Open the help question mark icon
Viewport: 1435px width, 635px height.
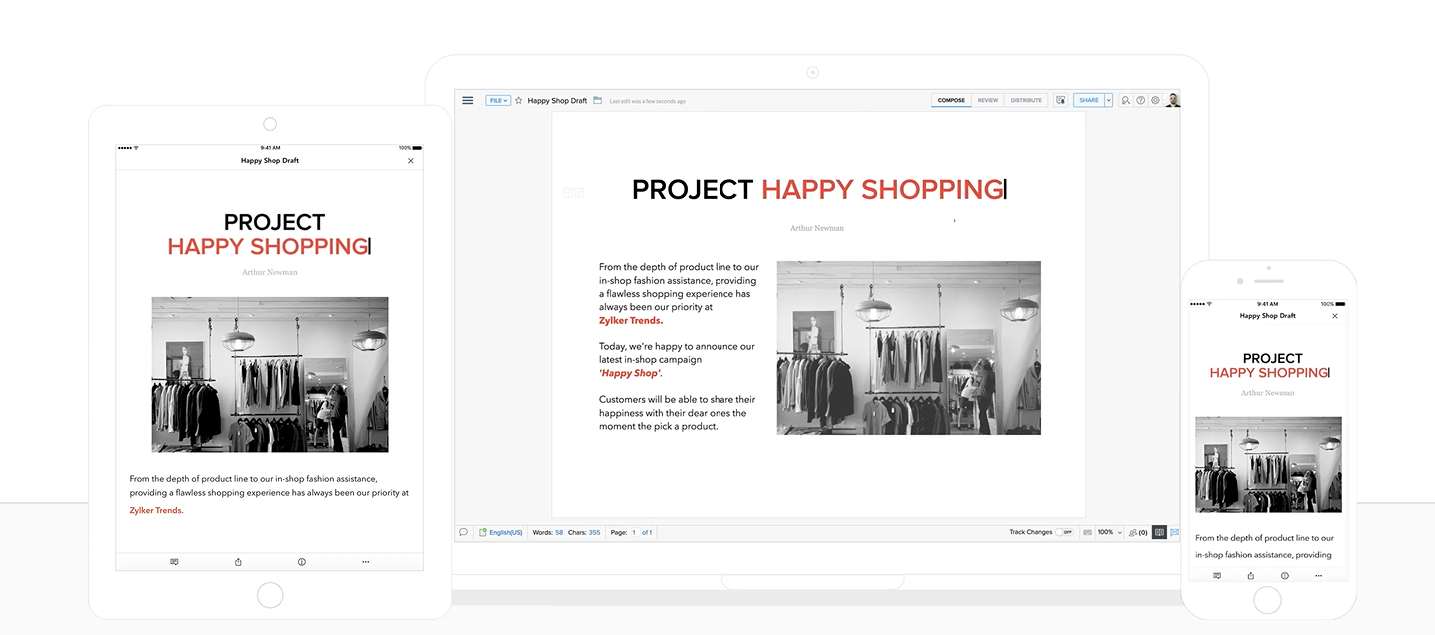point(1141,100)
